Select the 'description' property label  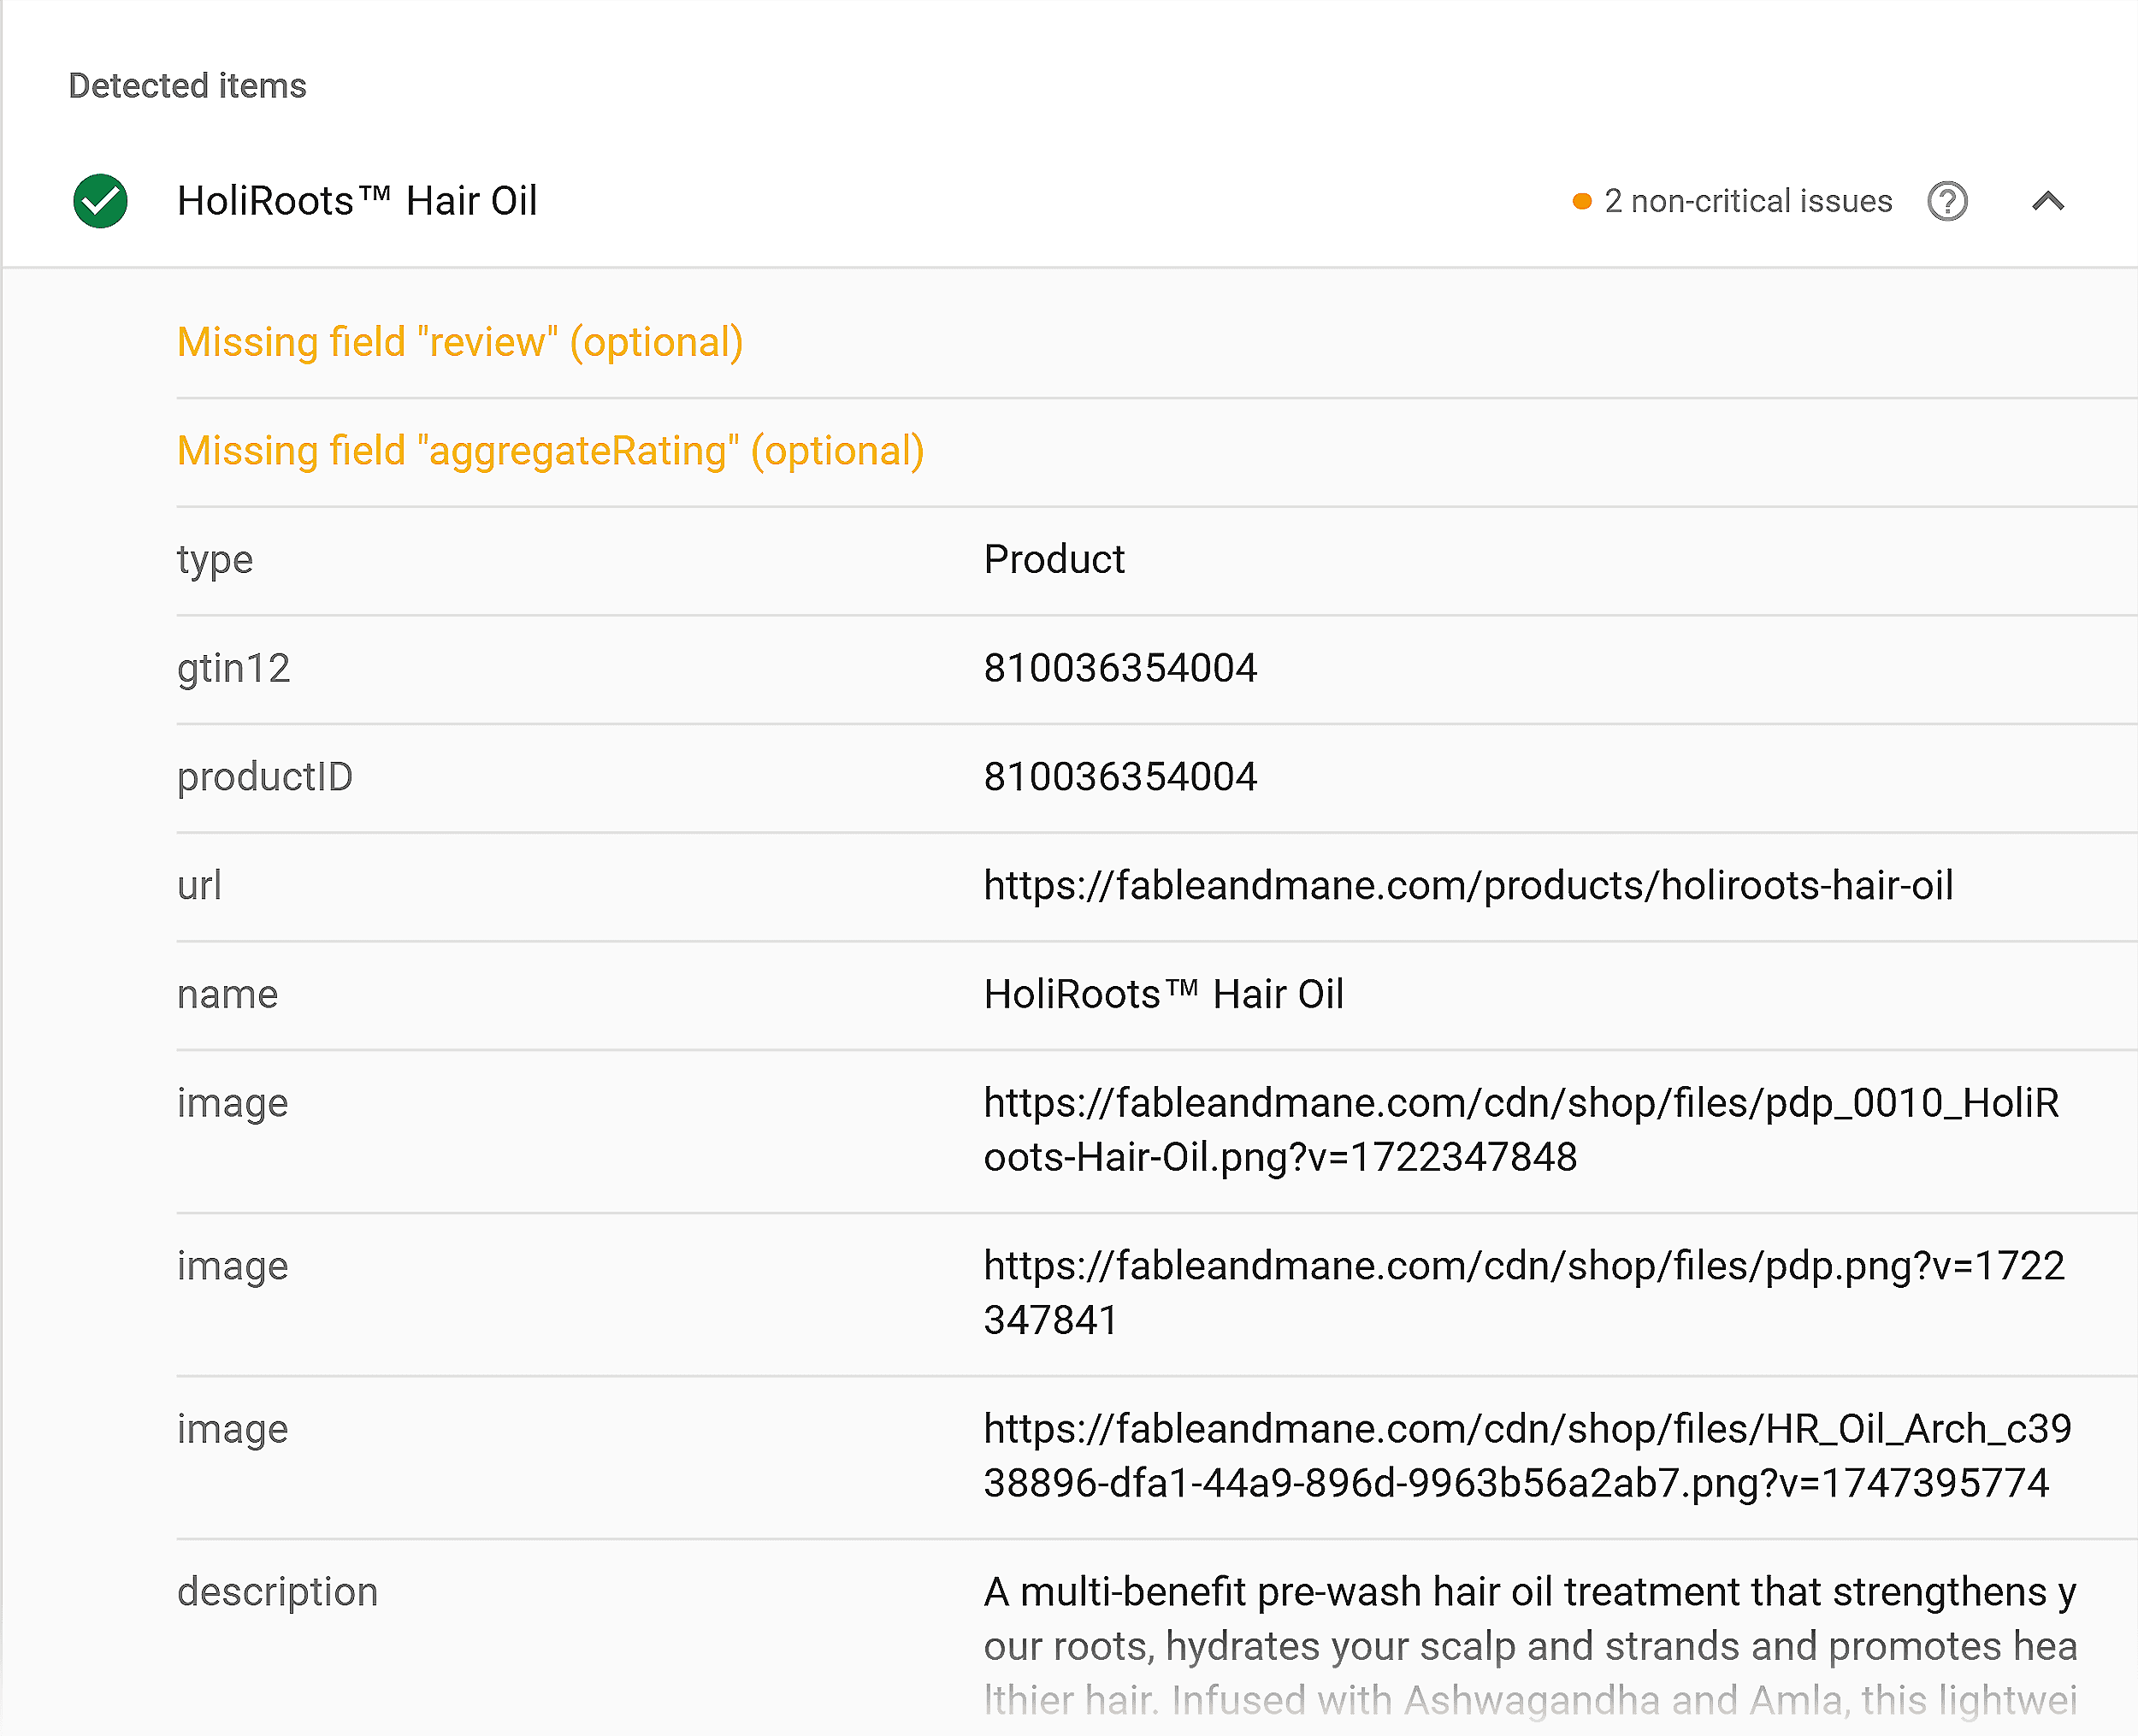(x=278, y=1592)
